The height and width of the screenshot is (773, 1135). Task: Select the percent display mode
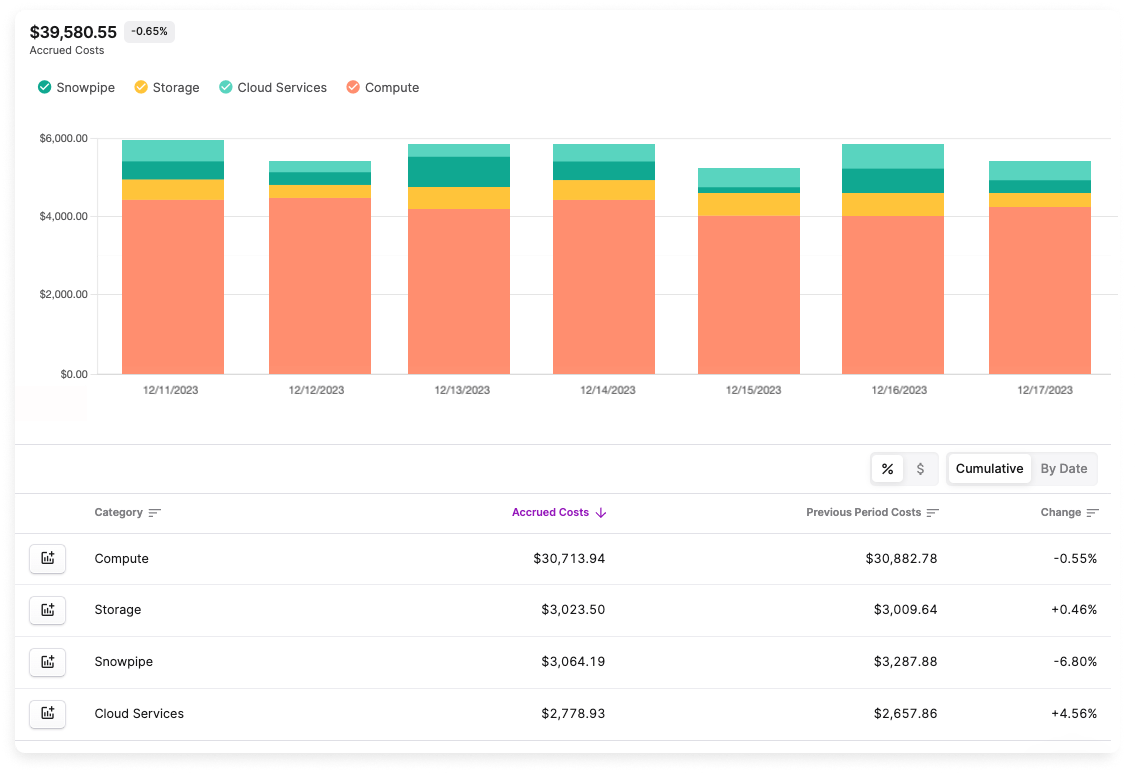[887, 468]
